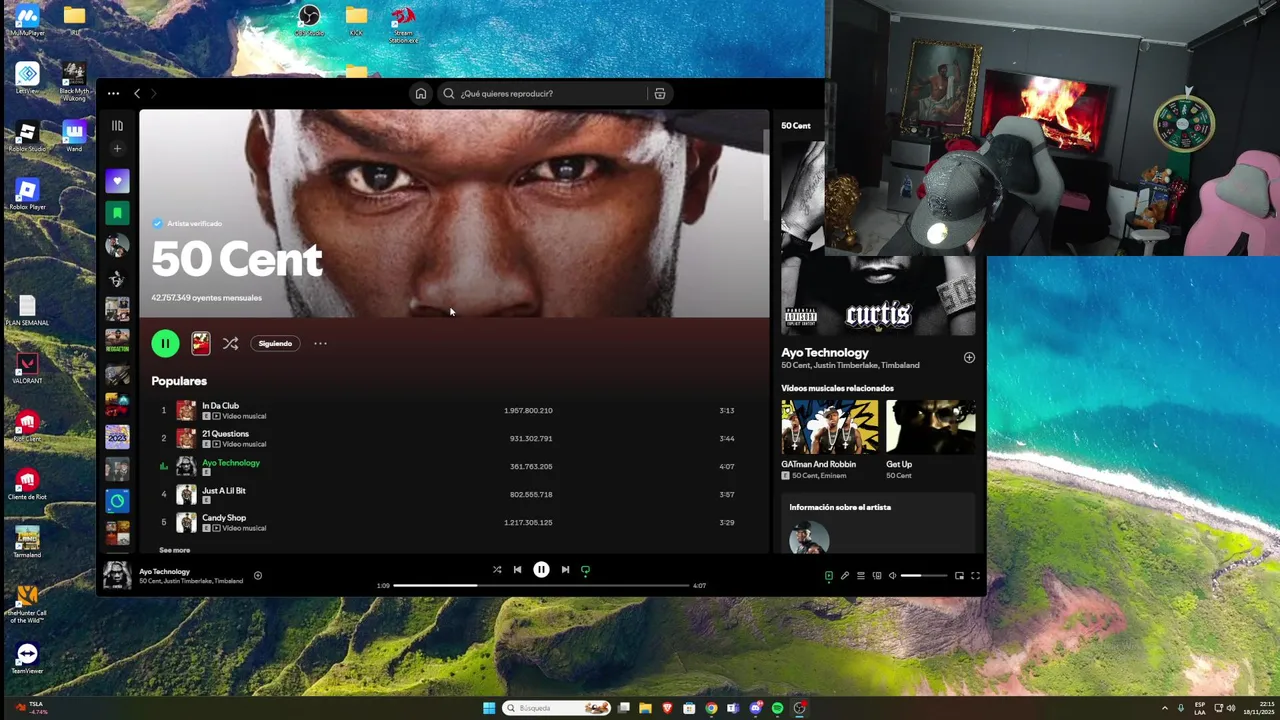Viewport: 1280px width, 720px height.
Task: Open the 2023 playlist in sidebar
Action: 117,437
